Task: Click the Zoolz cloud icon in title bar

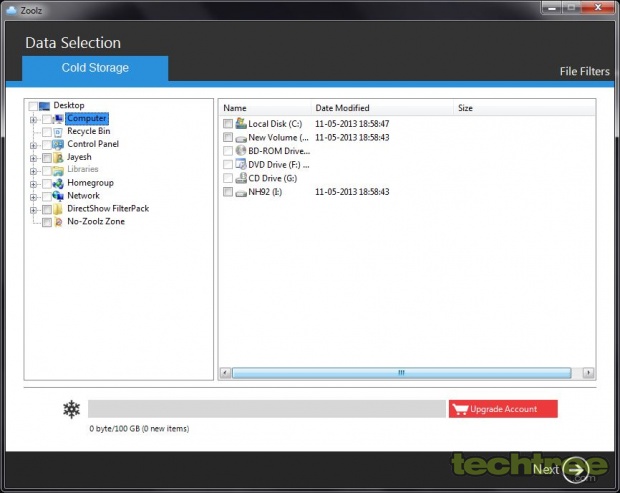Action: pyautogui.click(x=12, y=10)
